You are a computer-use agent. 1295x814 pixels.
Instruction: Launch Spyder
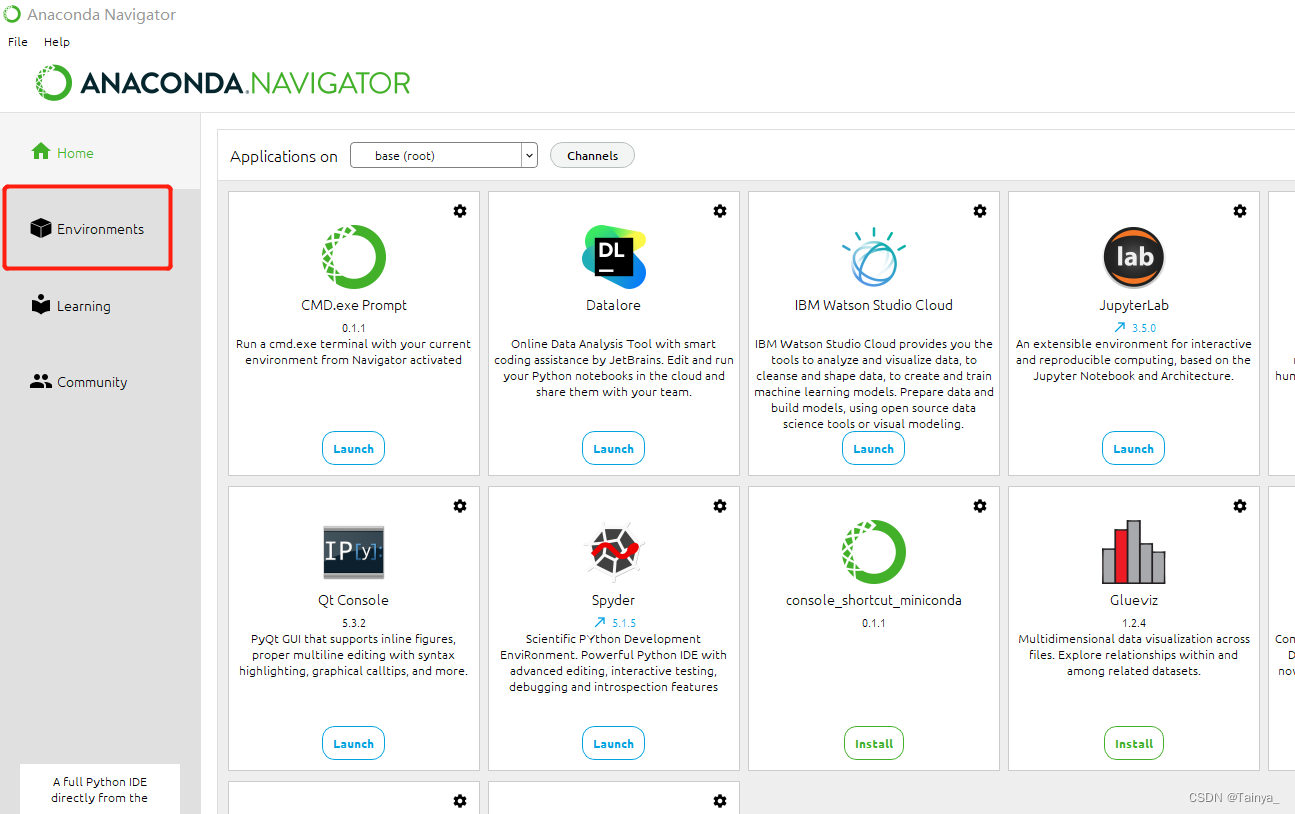point(613,743)
